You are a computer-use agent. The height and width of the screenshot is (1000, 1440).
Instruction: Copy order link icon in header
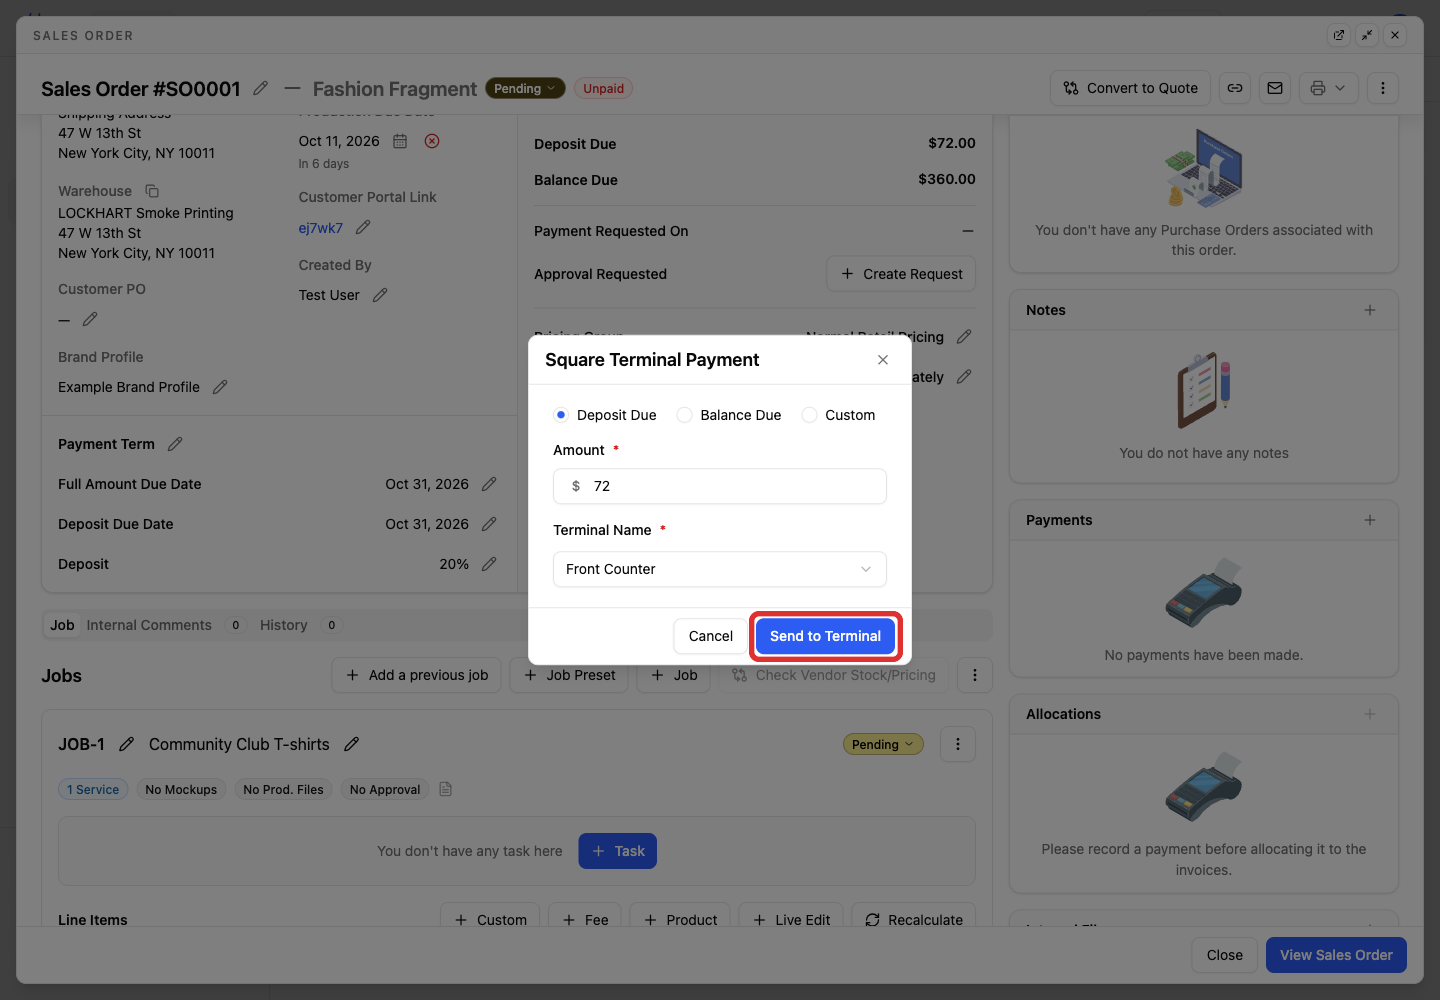click(1235, 88)
